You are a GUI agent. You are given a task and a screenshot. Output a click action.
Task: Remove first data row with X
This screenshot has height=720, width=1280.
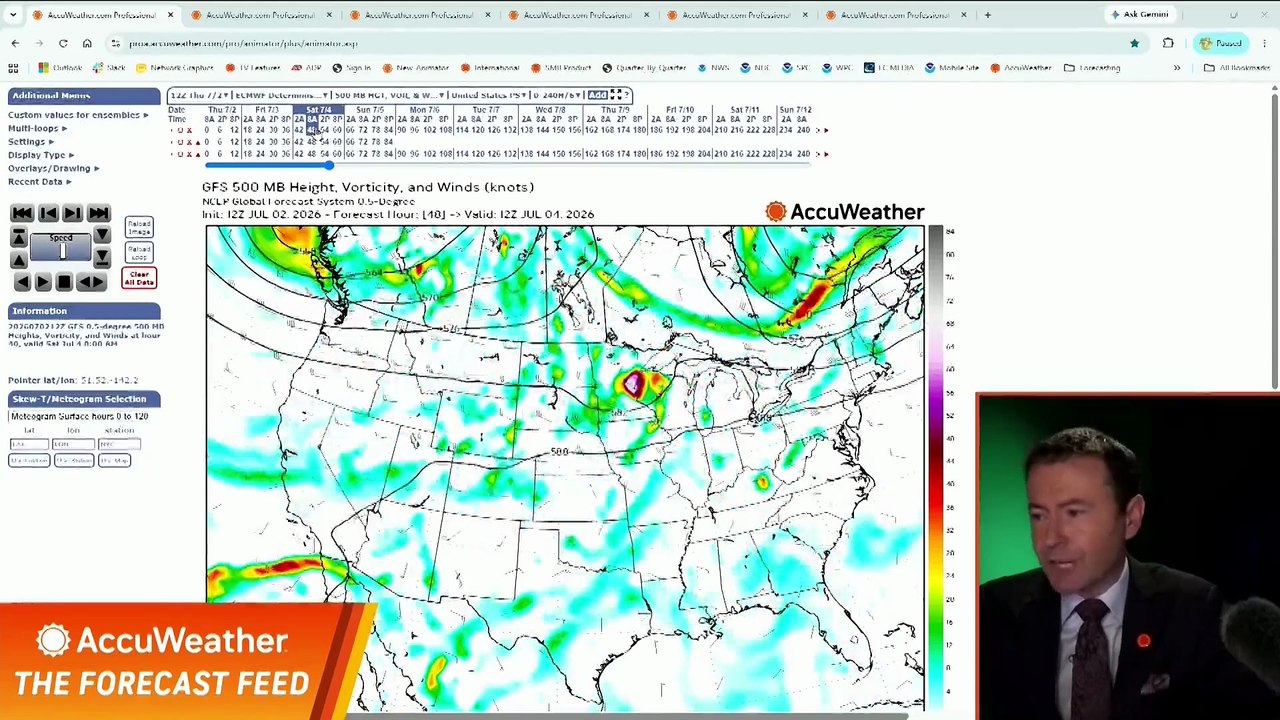click(x=189, y=130)
